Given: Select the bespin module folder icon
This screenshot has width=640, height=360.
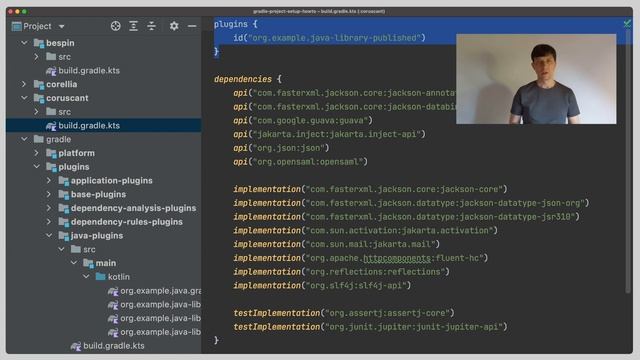Looking at the screenshot, I should 39,43.
